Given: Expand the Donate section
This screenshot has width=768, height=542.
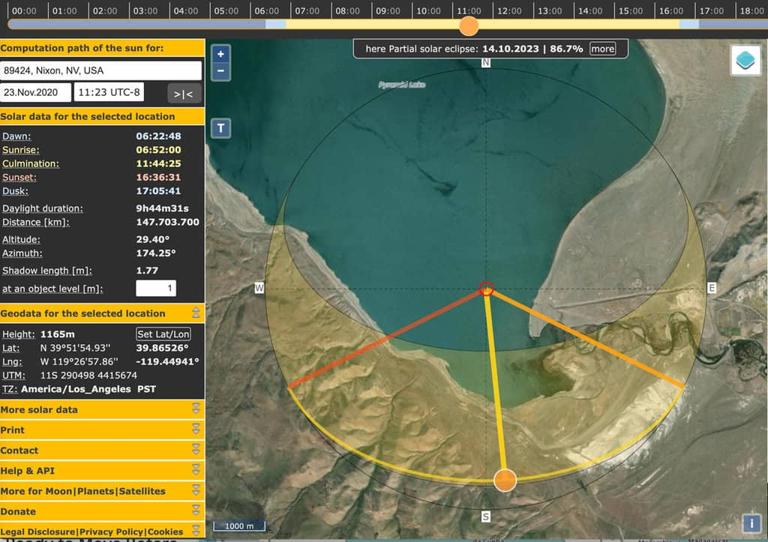Looking at the screenshot, I should 102,511.
